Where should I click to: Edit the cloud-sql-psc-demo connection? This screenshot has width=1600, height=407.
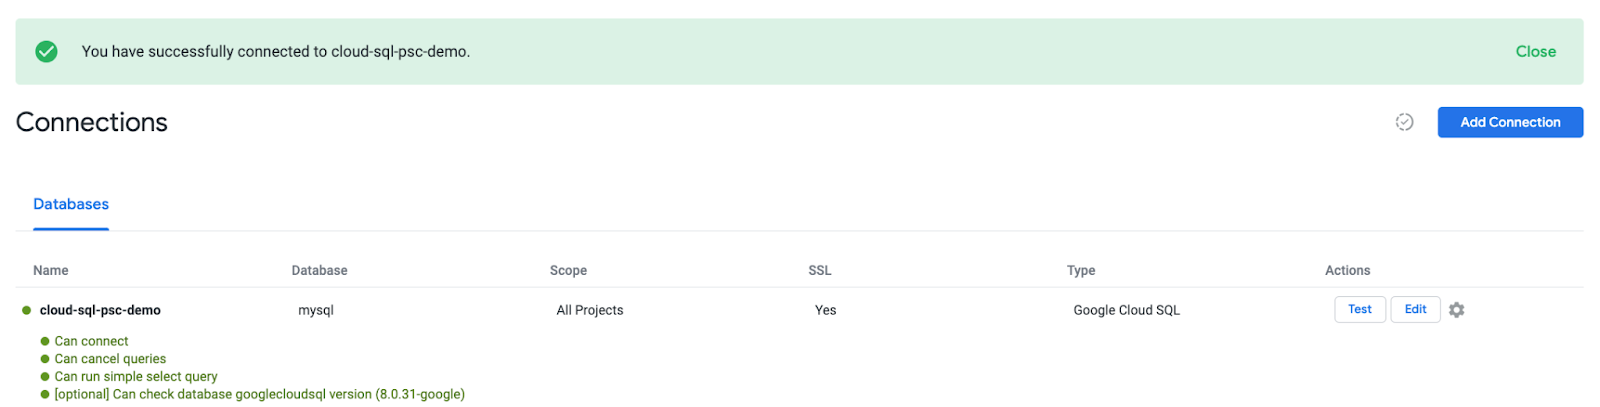click(x=1415, y=310)
